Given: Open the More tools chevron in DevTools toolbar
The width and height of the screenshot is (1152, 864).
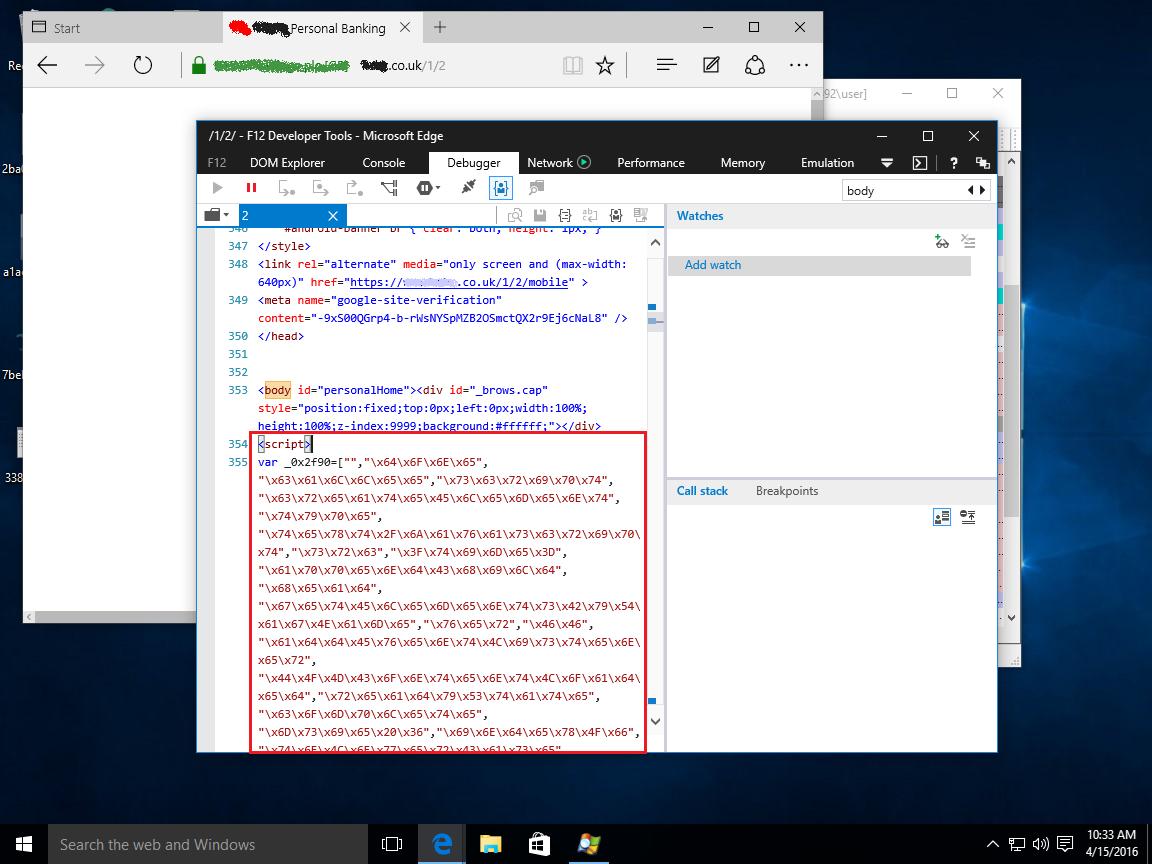Looking at the screenshot, I should click(x=887, y=162).
